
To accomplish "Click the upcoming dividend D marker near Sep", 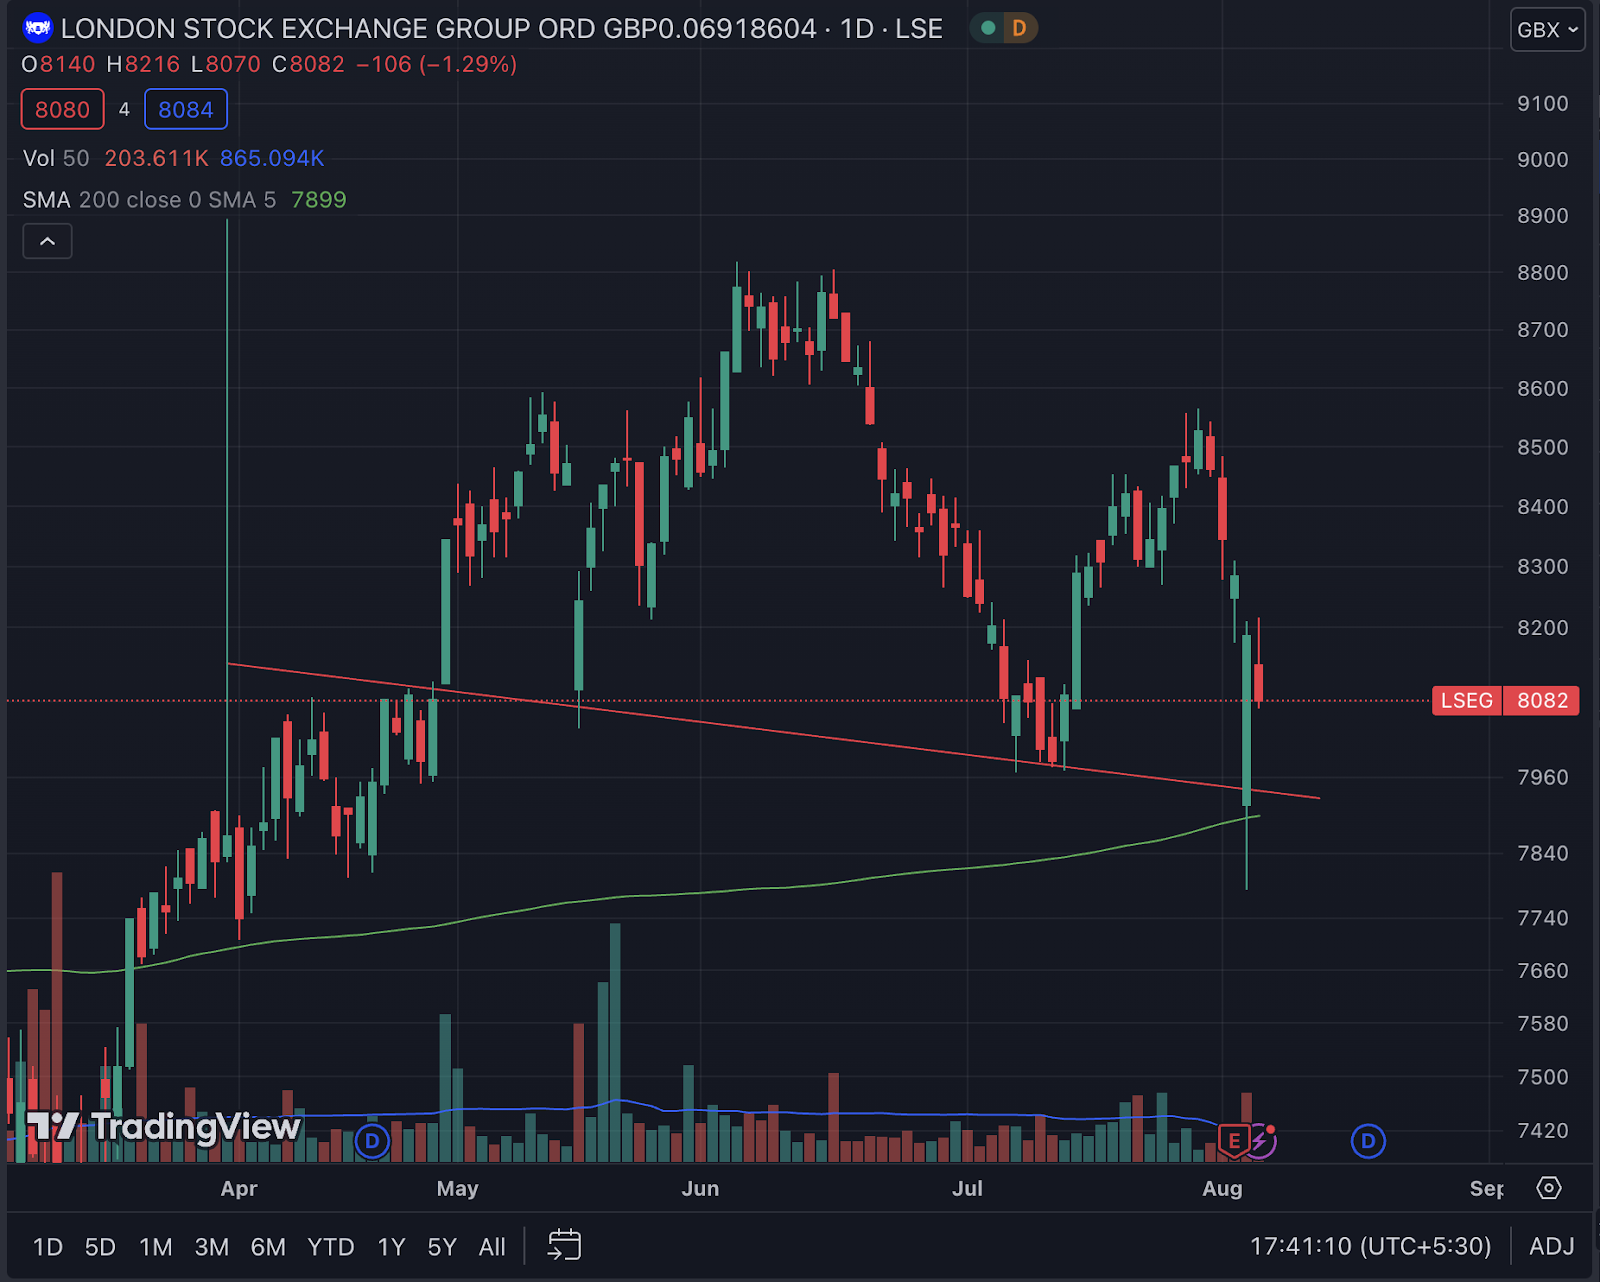I will point(1368,1140).
